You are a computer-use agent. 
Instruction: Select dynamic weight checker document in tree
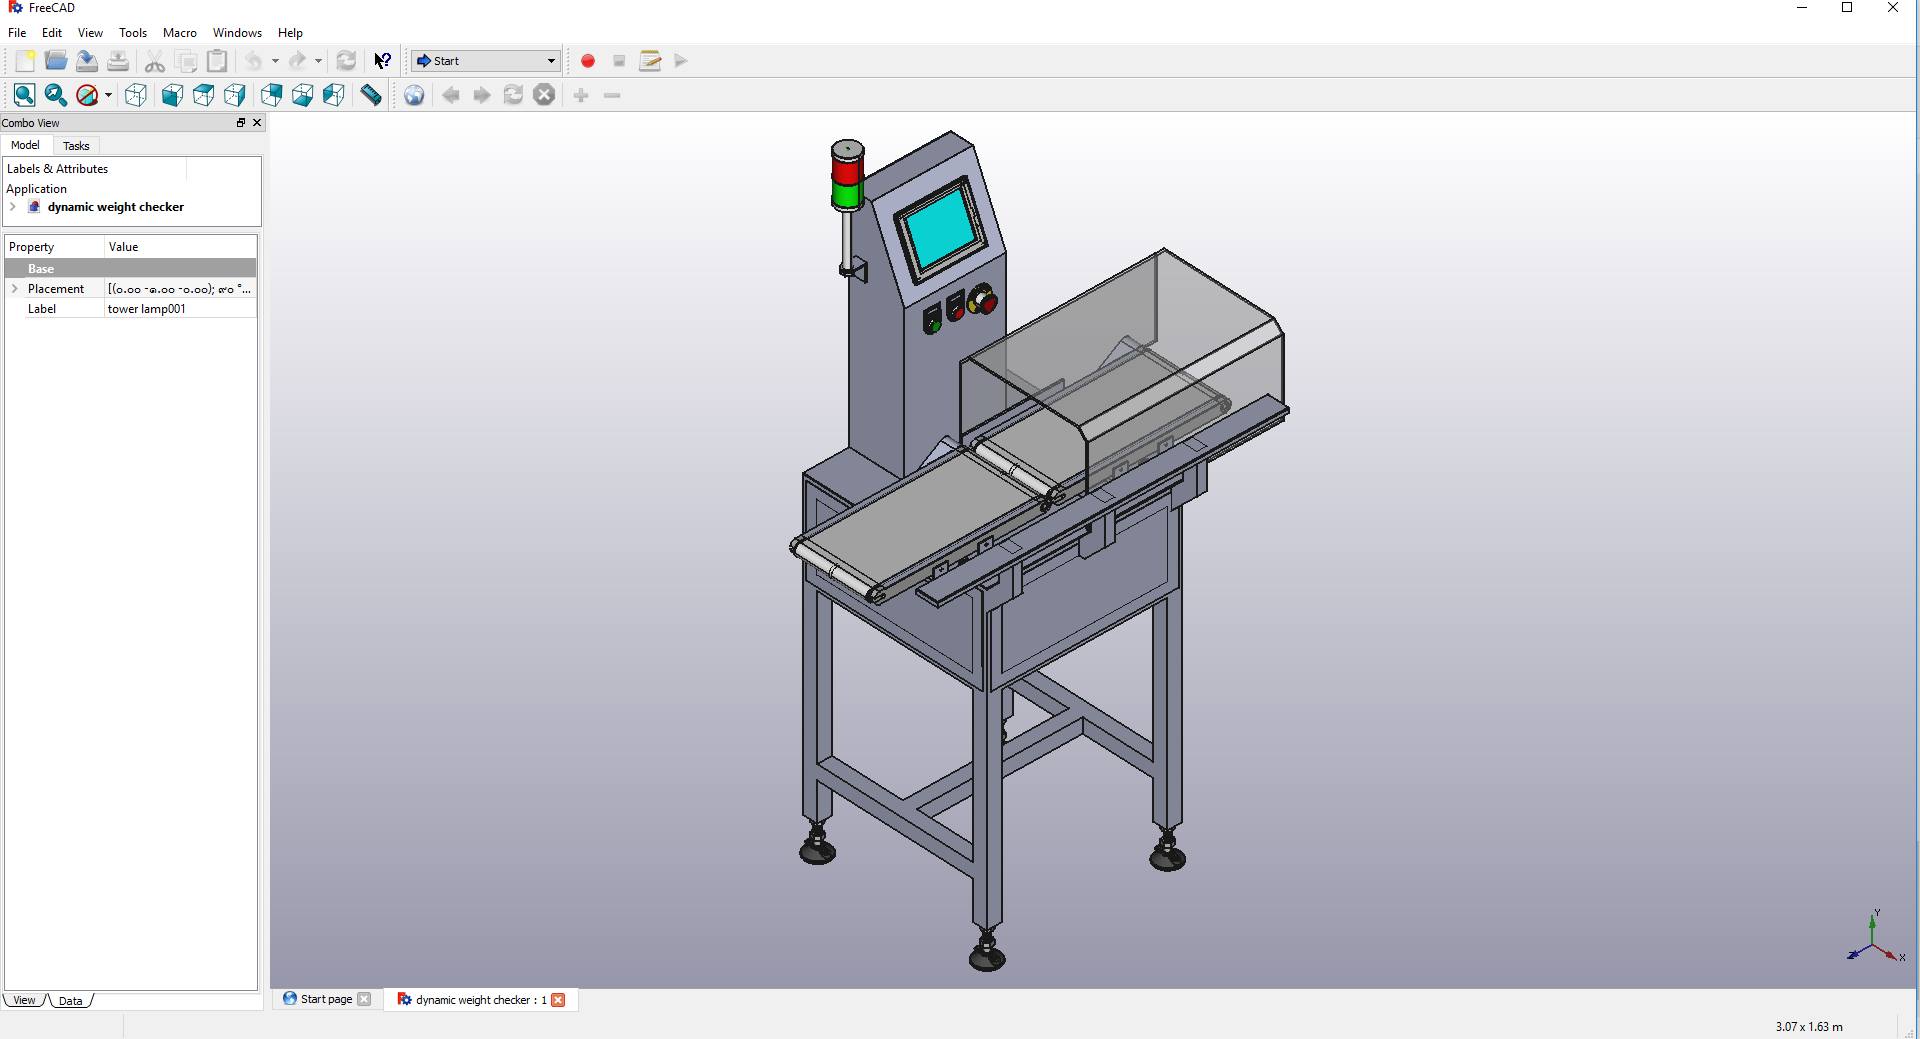[115, 207]
